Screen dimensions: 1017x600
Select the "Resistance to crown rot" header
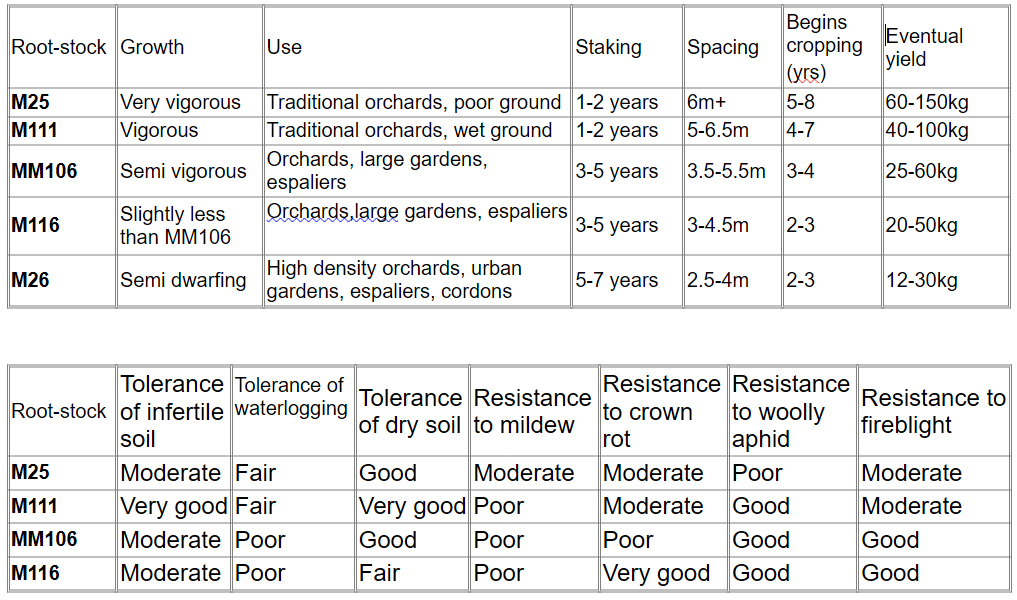point(662,411)
